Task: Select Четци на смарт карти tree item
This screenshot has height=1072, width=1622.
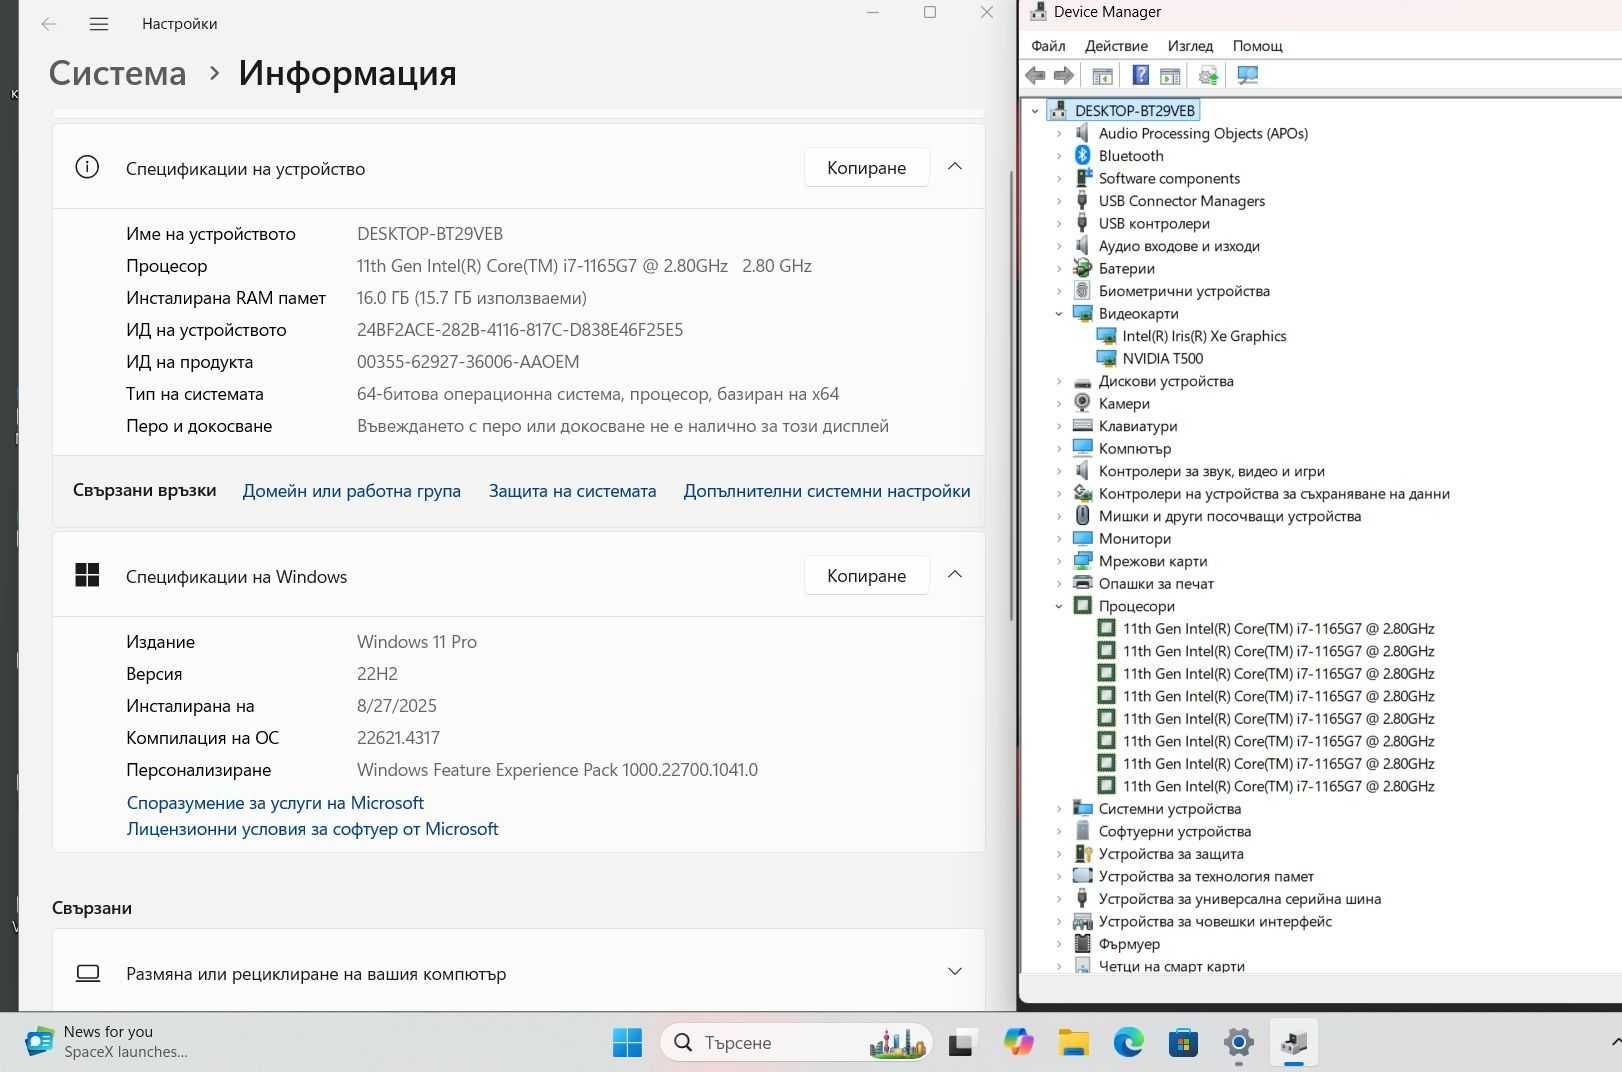Action: click(1171, 966)
